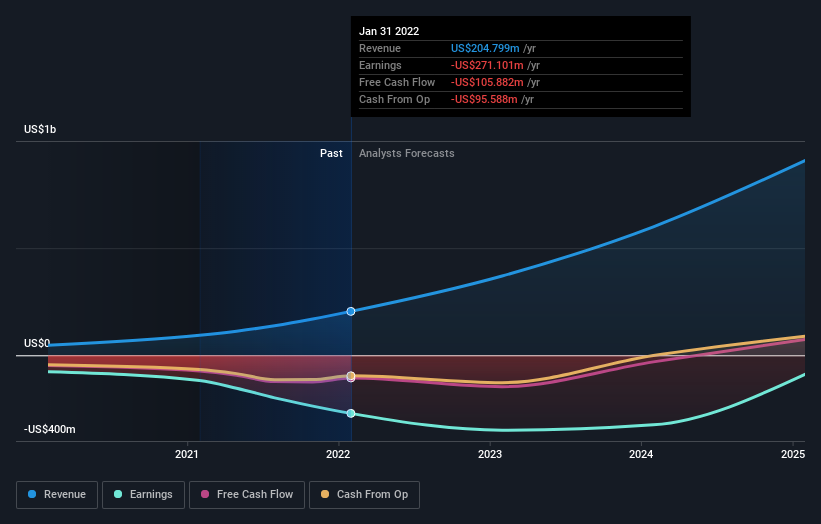The width and height of the screenshot is (821, 524).
Task: Toggle the Free Cash Flow legend button
Action: pos(247,495)
